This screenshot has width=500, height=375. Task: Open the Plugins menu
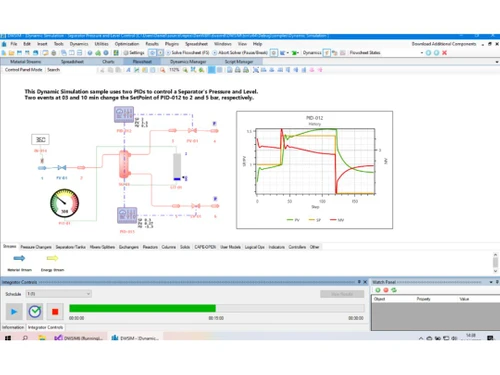point(172,44)
